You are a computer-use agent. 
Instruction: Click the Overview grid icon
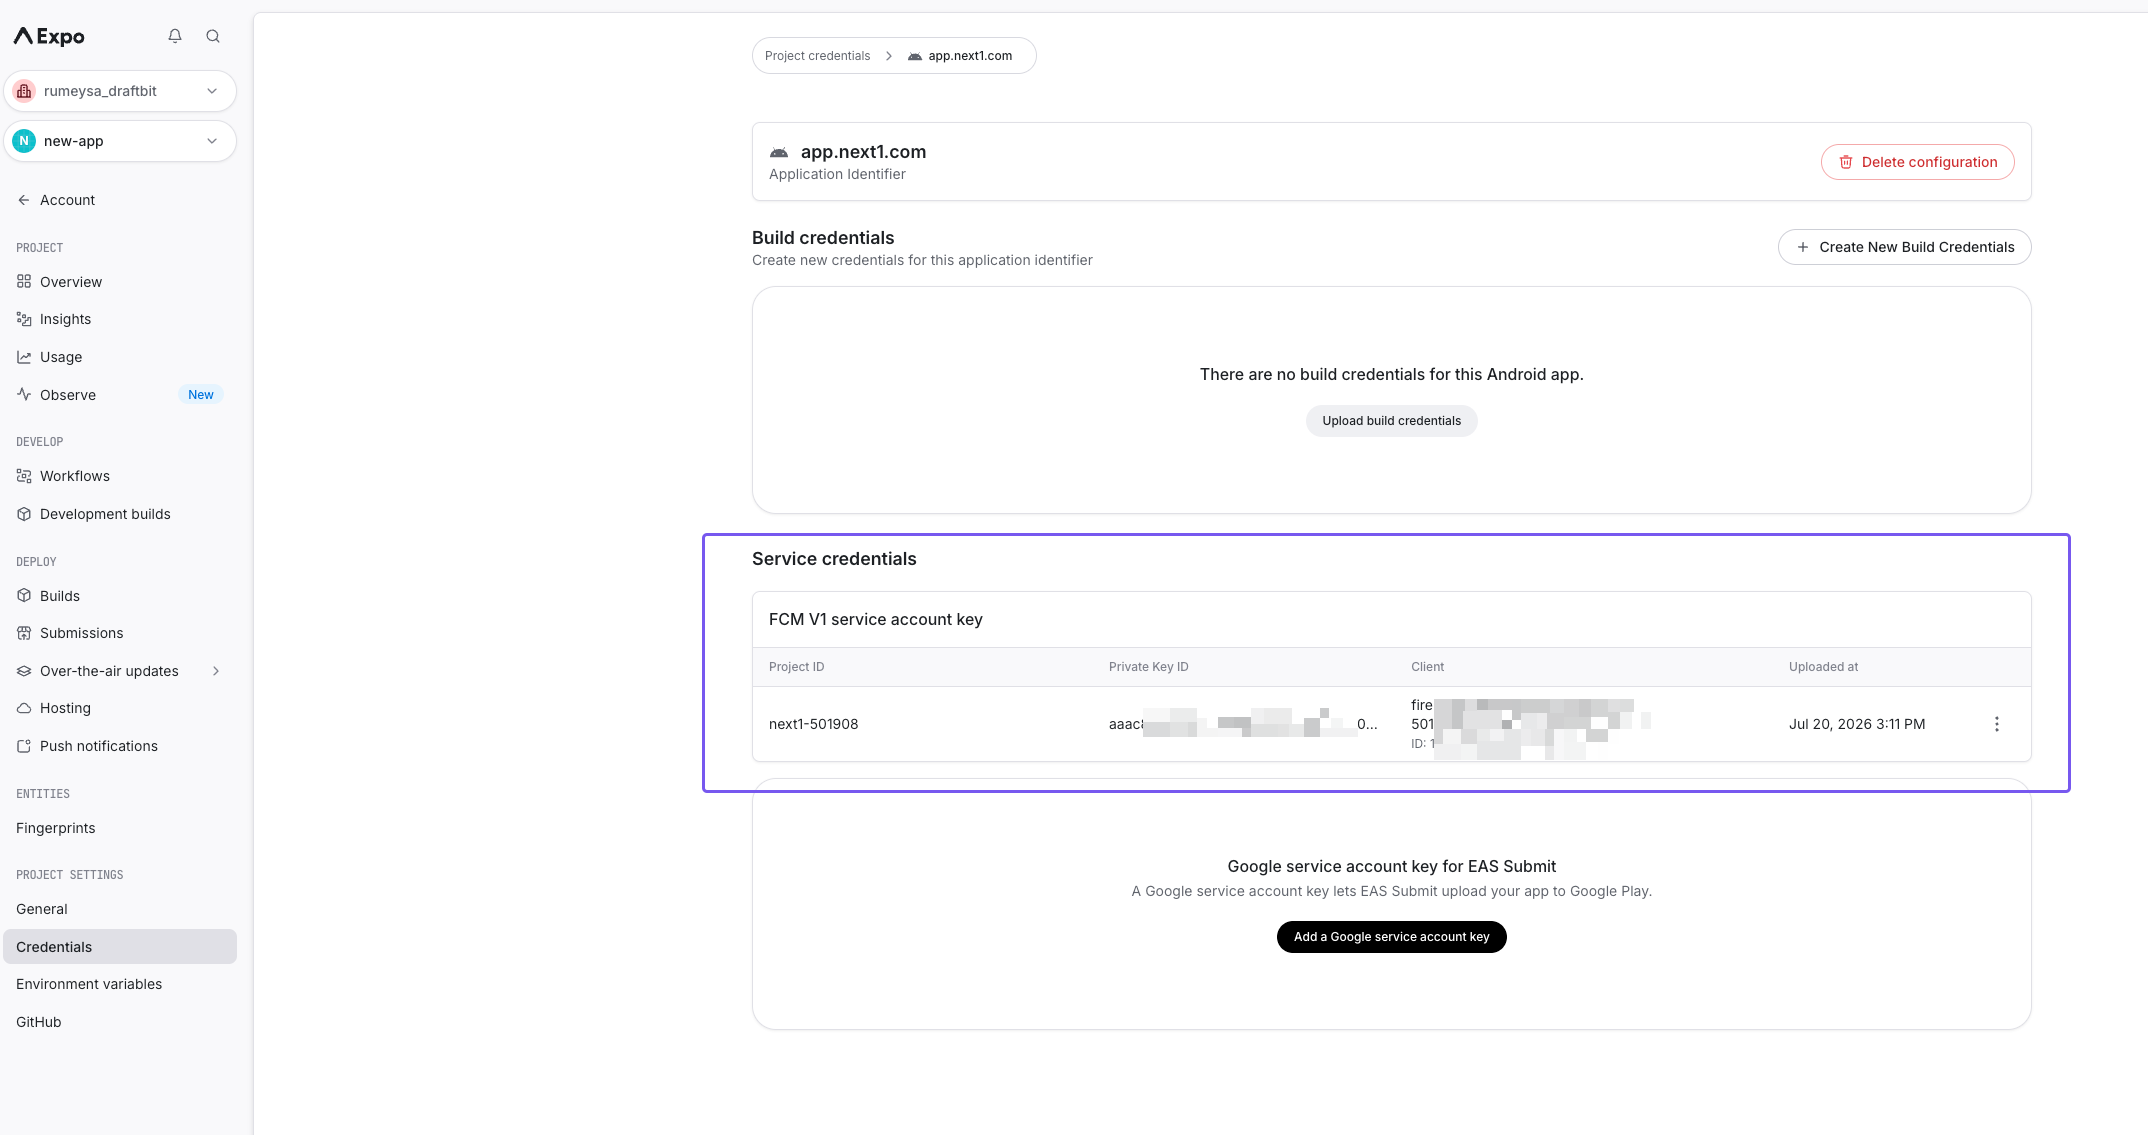(24, 282)
